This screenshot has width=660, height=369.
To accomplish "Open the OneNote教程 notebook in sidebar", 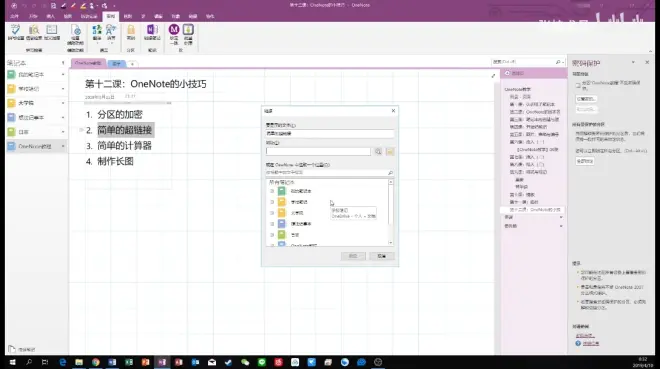I will point(35,146).
